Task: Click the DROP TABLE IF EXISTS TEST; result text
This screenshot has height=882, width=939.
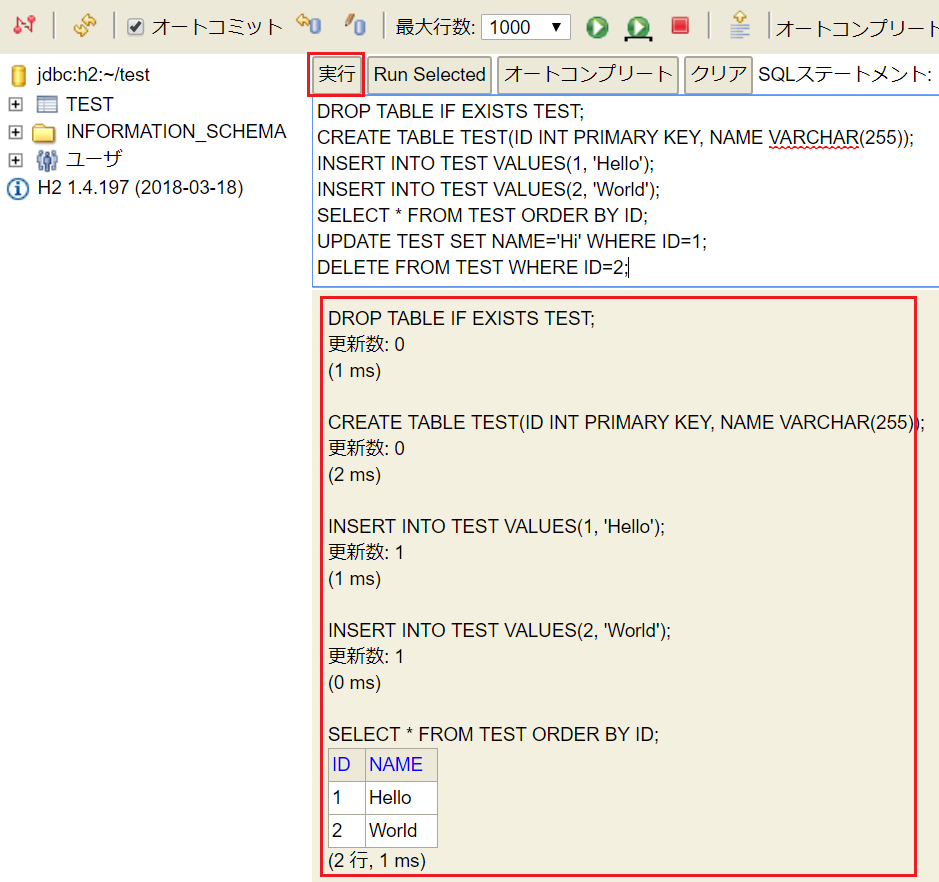Action: coord(461,319)
